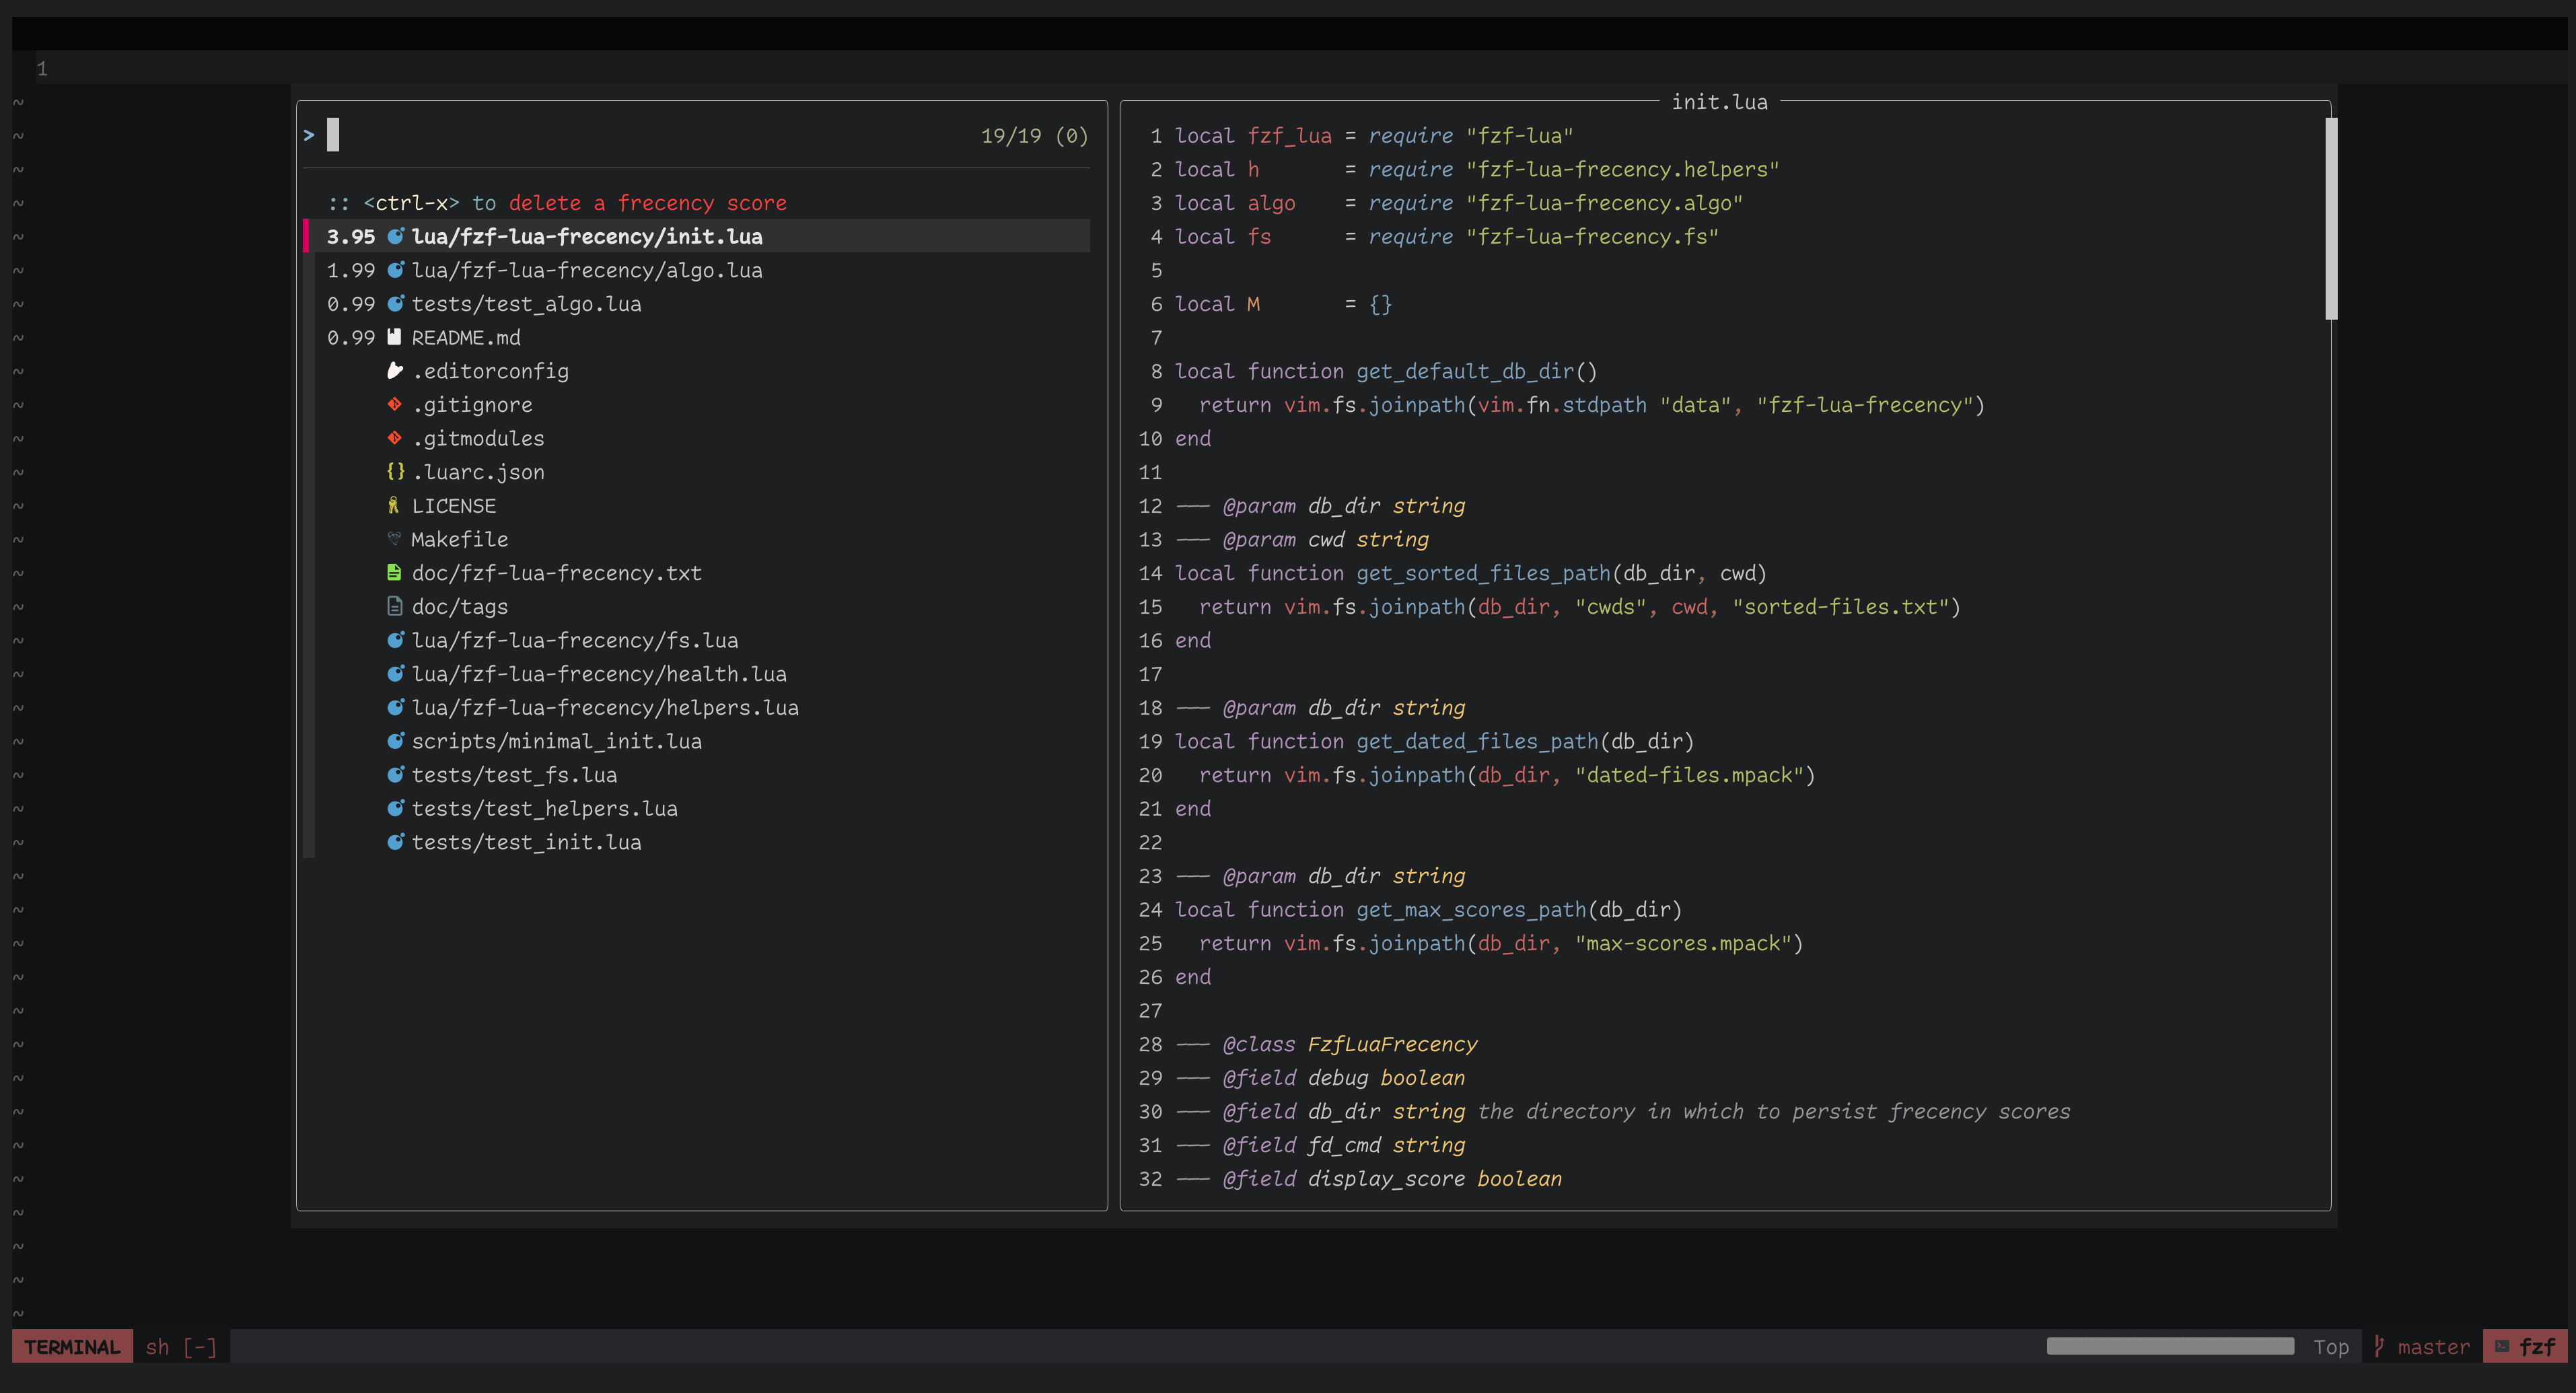Select tests/test_algo.lua with score 0.99
Viewport: 2576px width, 1393px height.
tap(526, 304)
